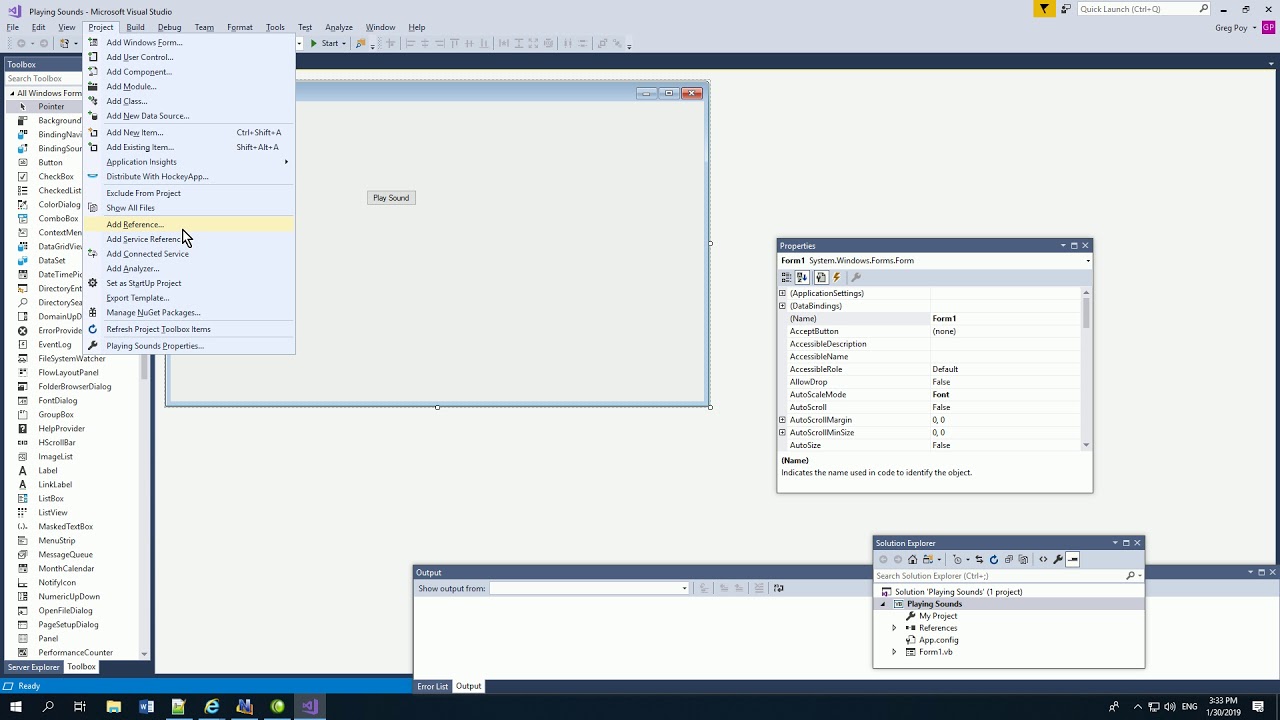
Task: Click Collapse All icon in Solution Explorer
Action: (x=1008, y=560)
